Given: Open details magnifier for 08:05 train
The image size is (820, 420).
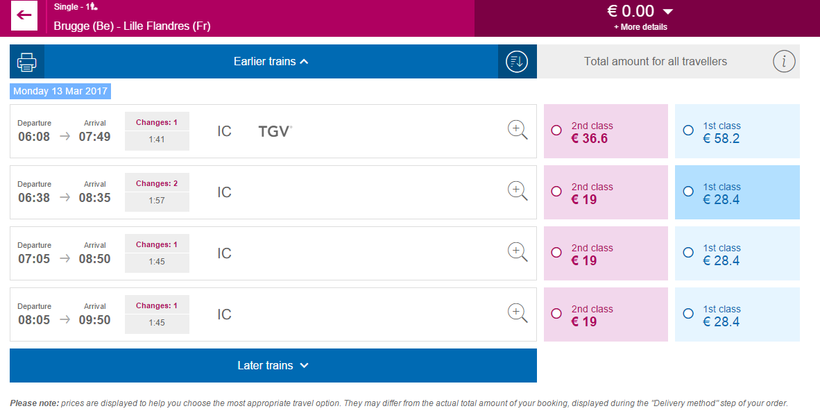Looking at the screenshot, I should (517, 313).
